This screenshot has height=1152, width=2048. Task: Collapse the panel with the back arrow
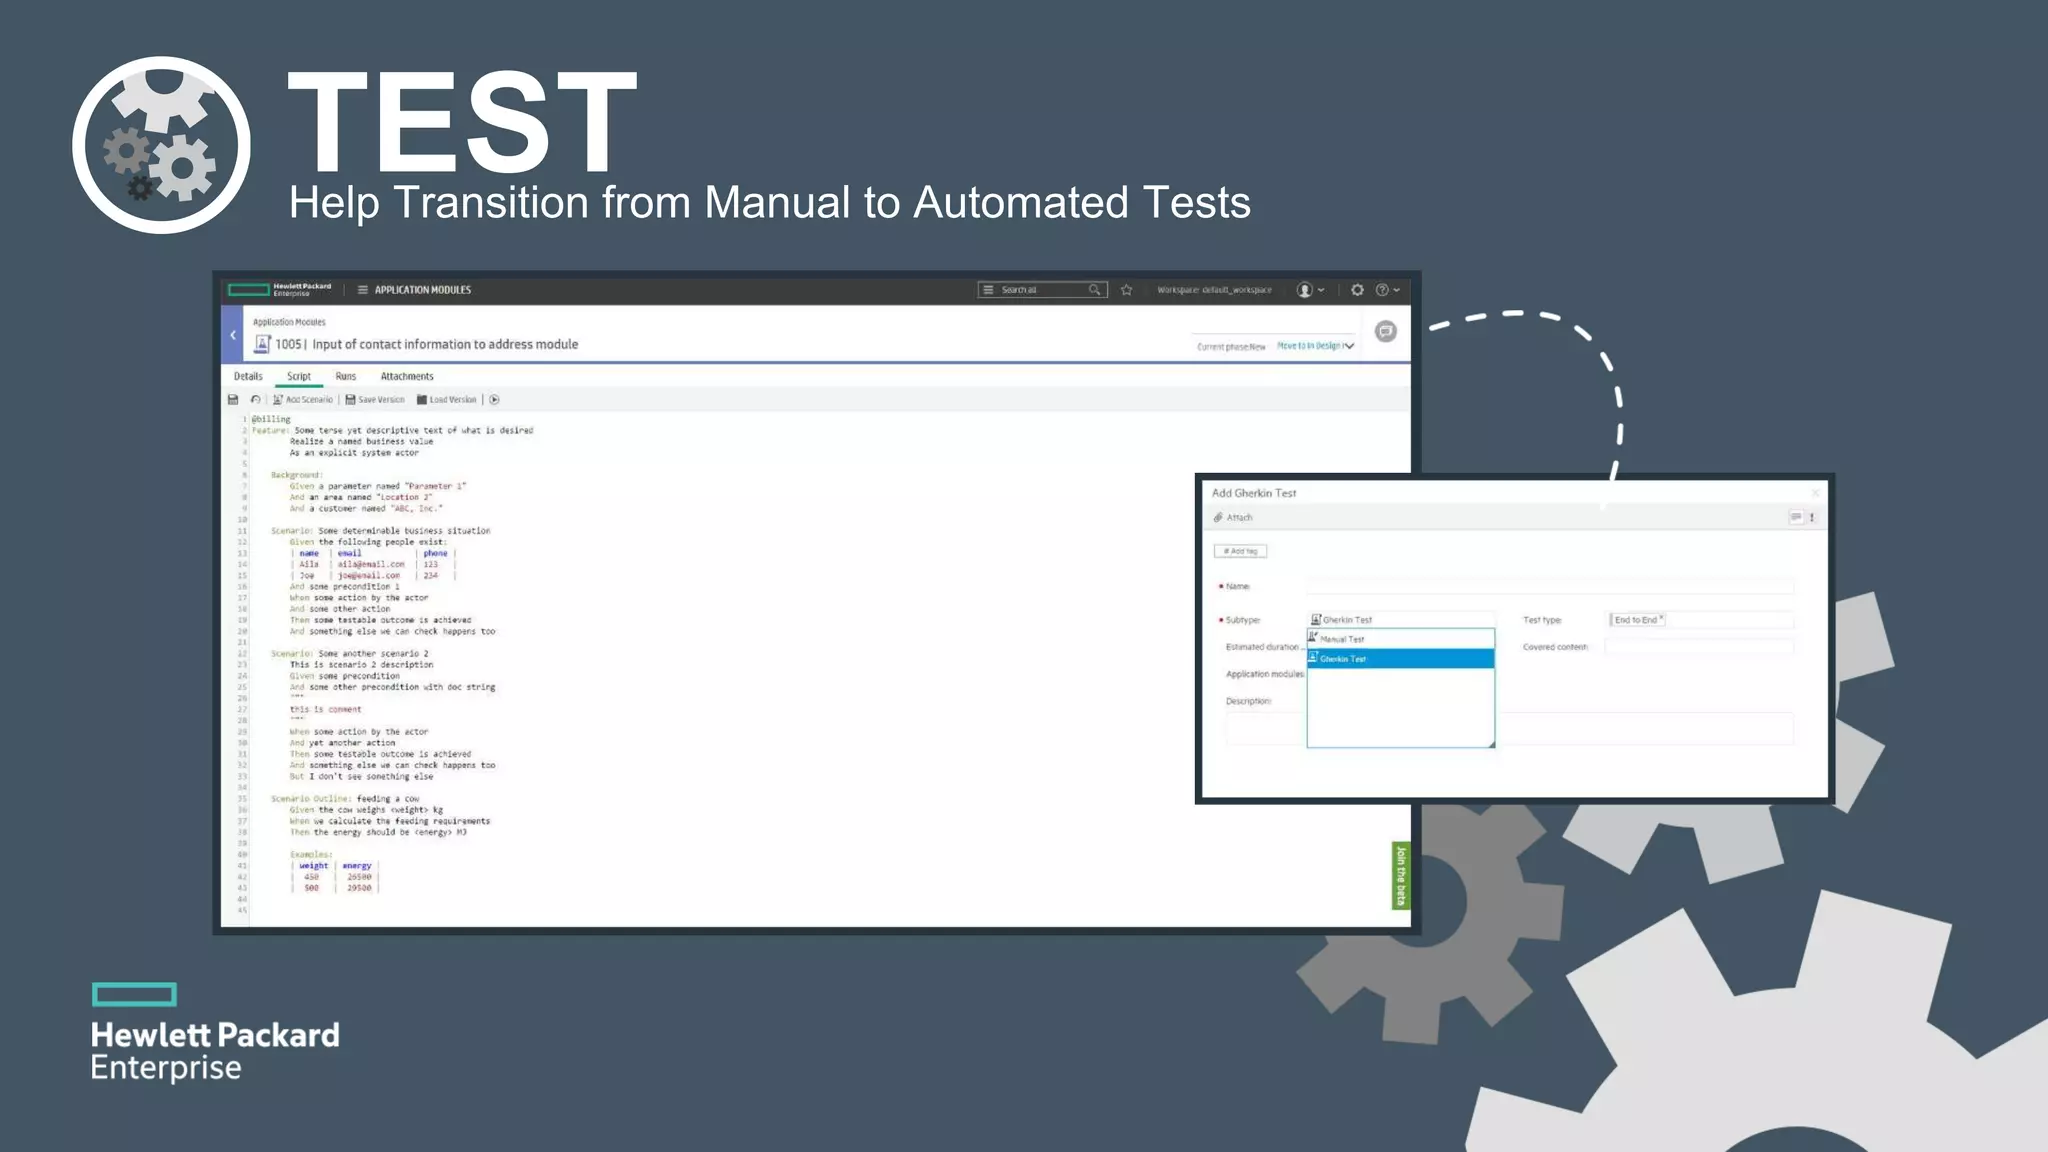[x=233, y=335]
